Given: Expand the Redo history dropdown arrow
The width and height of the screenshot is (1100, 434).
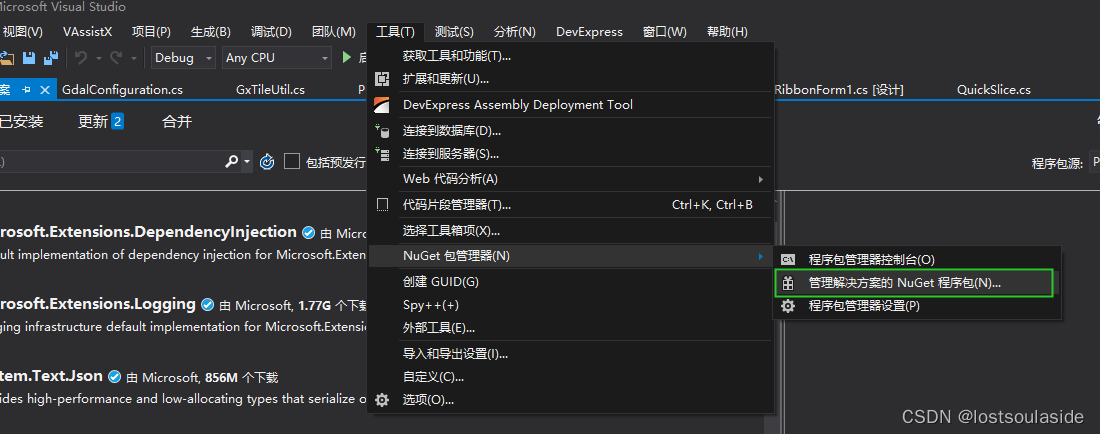Looking at the screenshot, I should click(x=133, y=58).
